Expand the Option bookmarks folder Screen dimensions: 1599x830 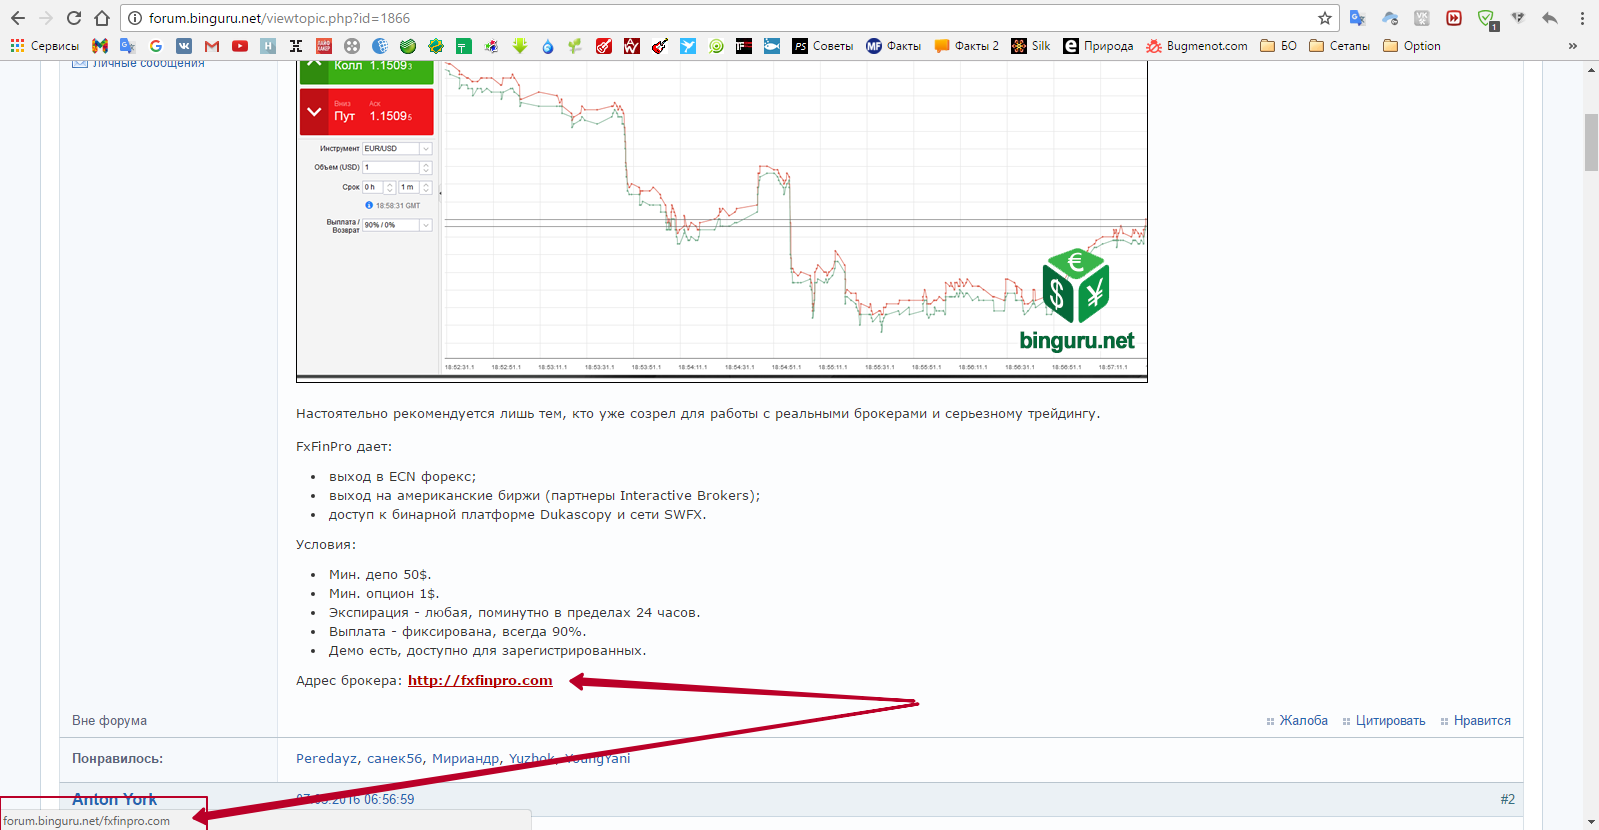tap(1412, 46)
